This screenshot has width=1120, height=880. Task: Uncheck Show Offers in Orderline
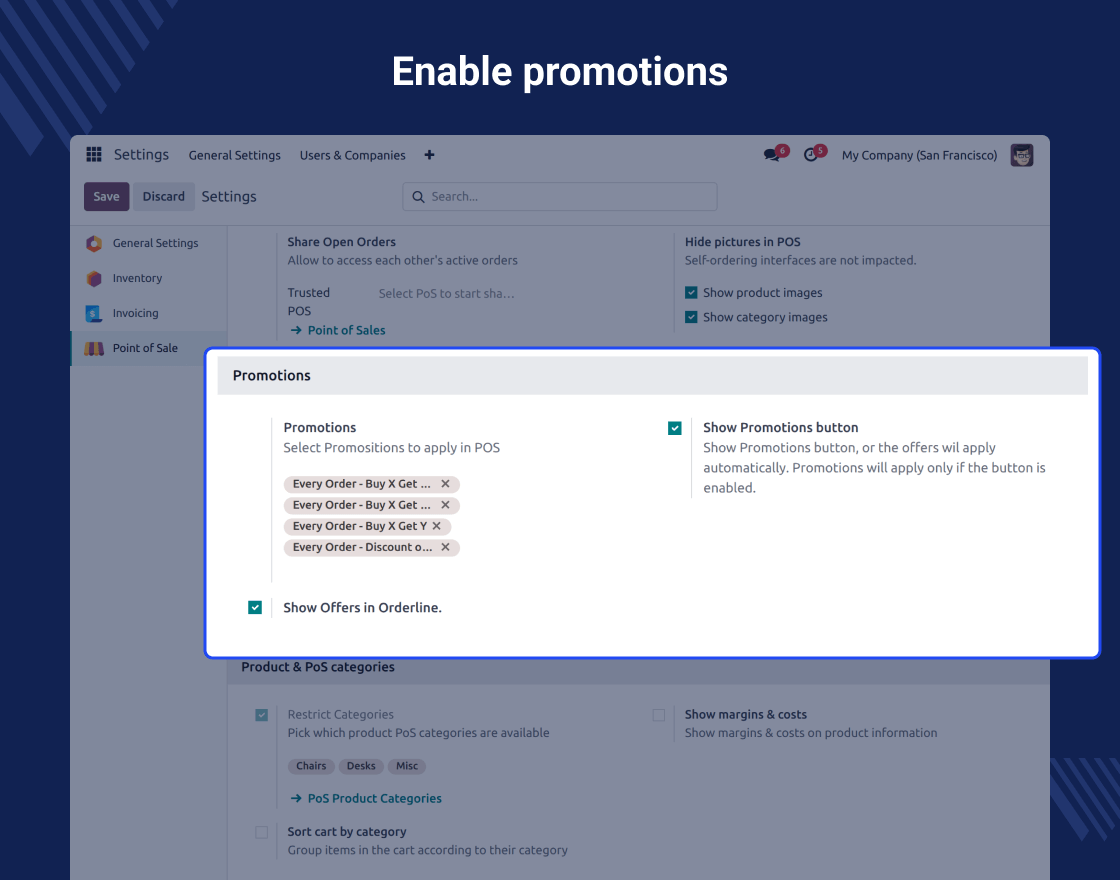pyautogui.click(x=255, y=607)
